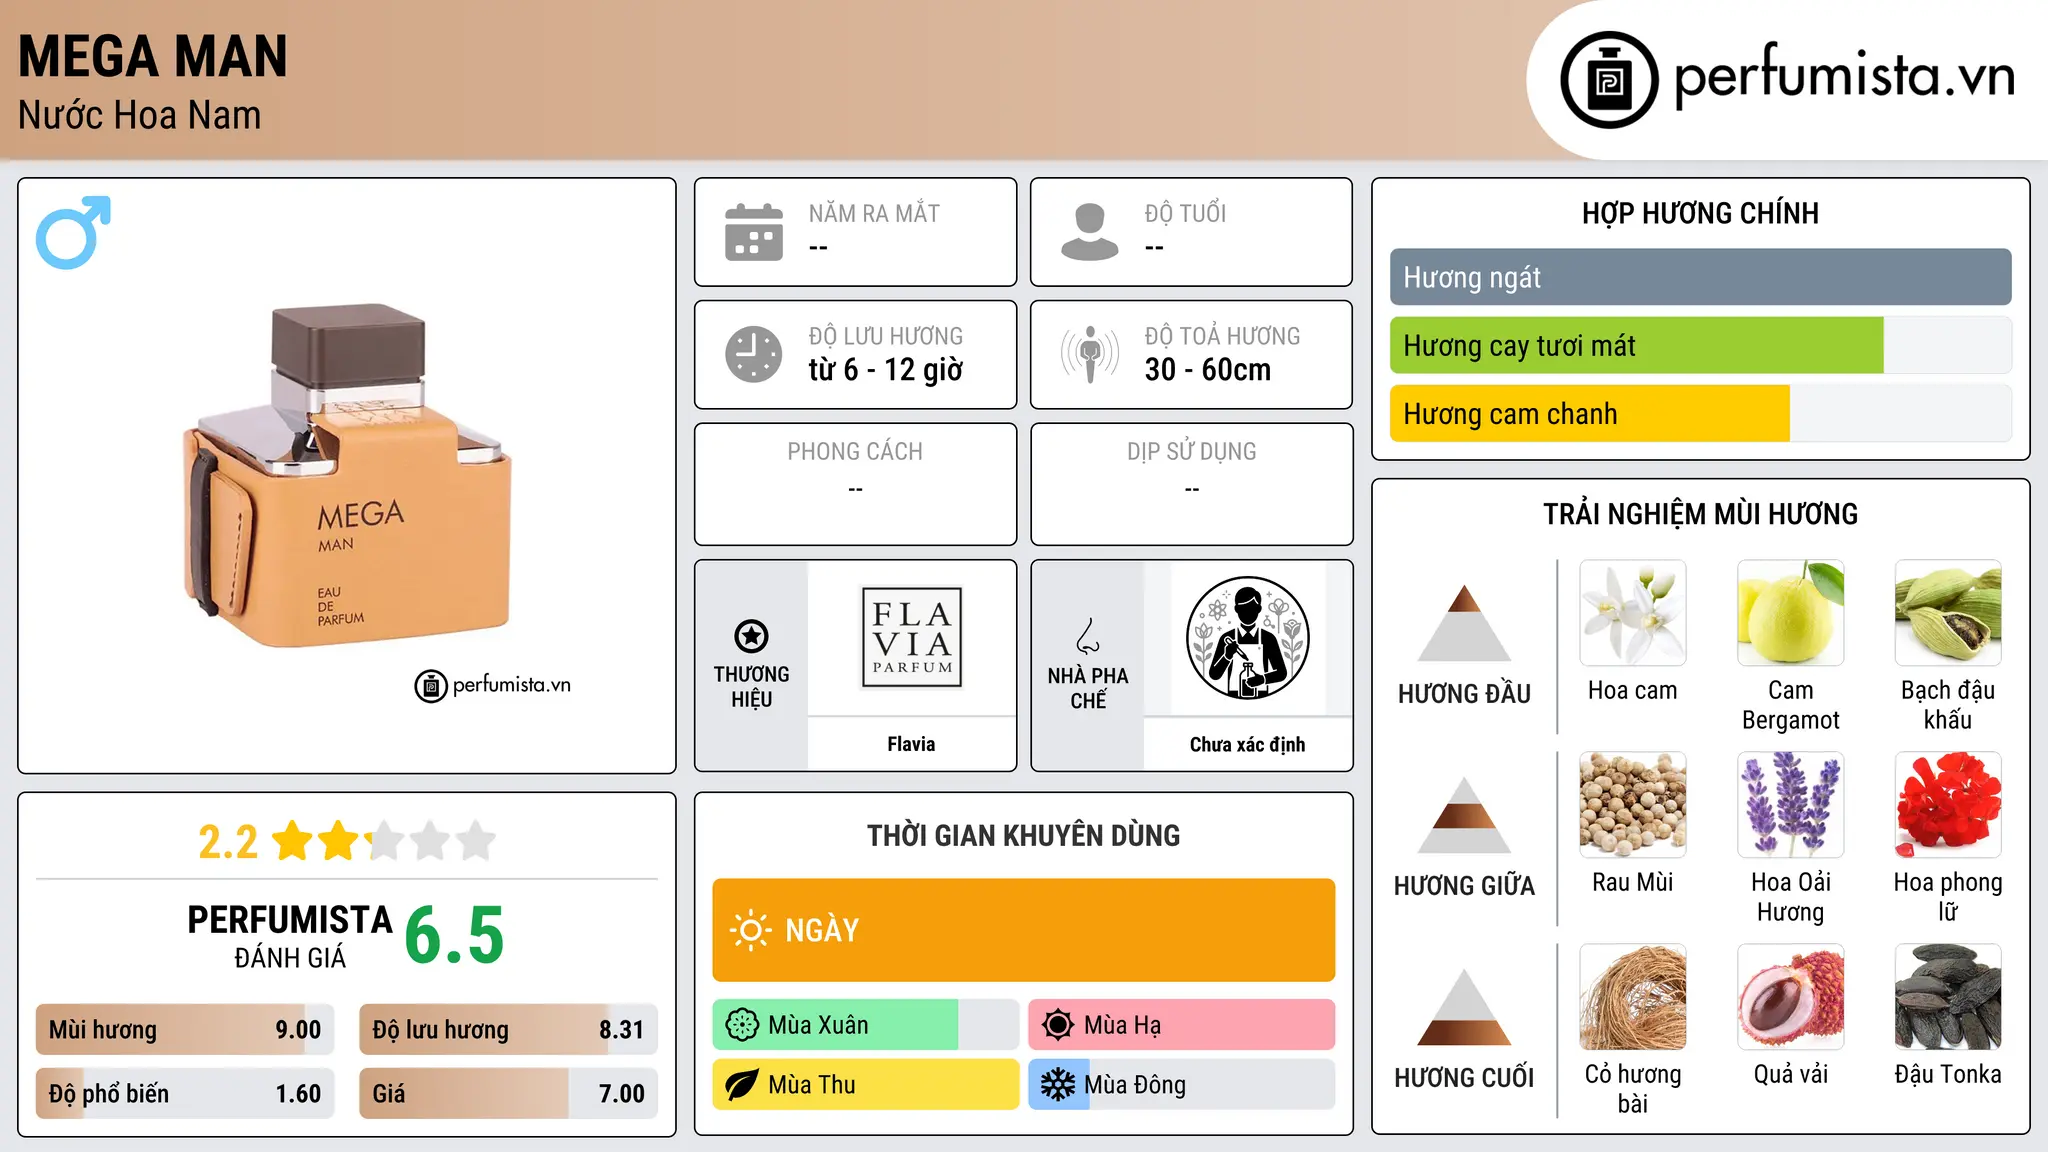Click the 30 - 60cm sillage value
This screenshot has width=2048, height=1152.
pos(1208,370)
